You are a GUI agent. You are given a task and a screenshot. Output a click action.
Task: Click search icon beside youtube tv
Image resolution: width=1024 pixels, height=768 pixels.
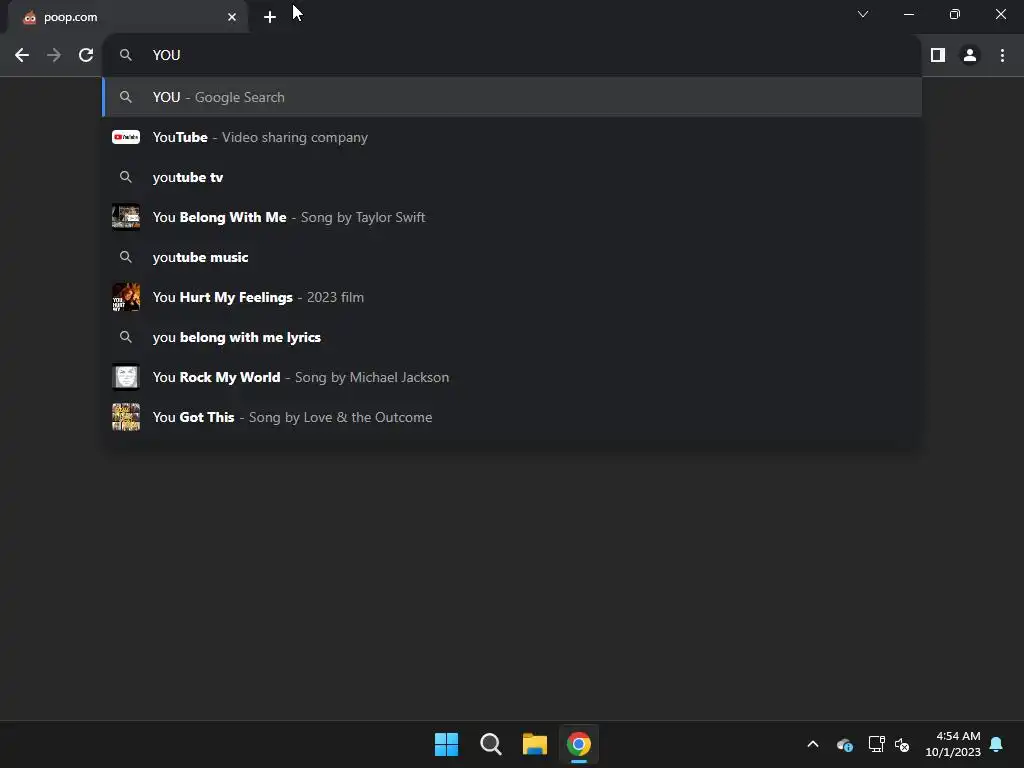coord(126,177)
